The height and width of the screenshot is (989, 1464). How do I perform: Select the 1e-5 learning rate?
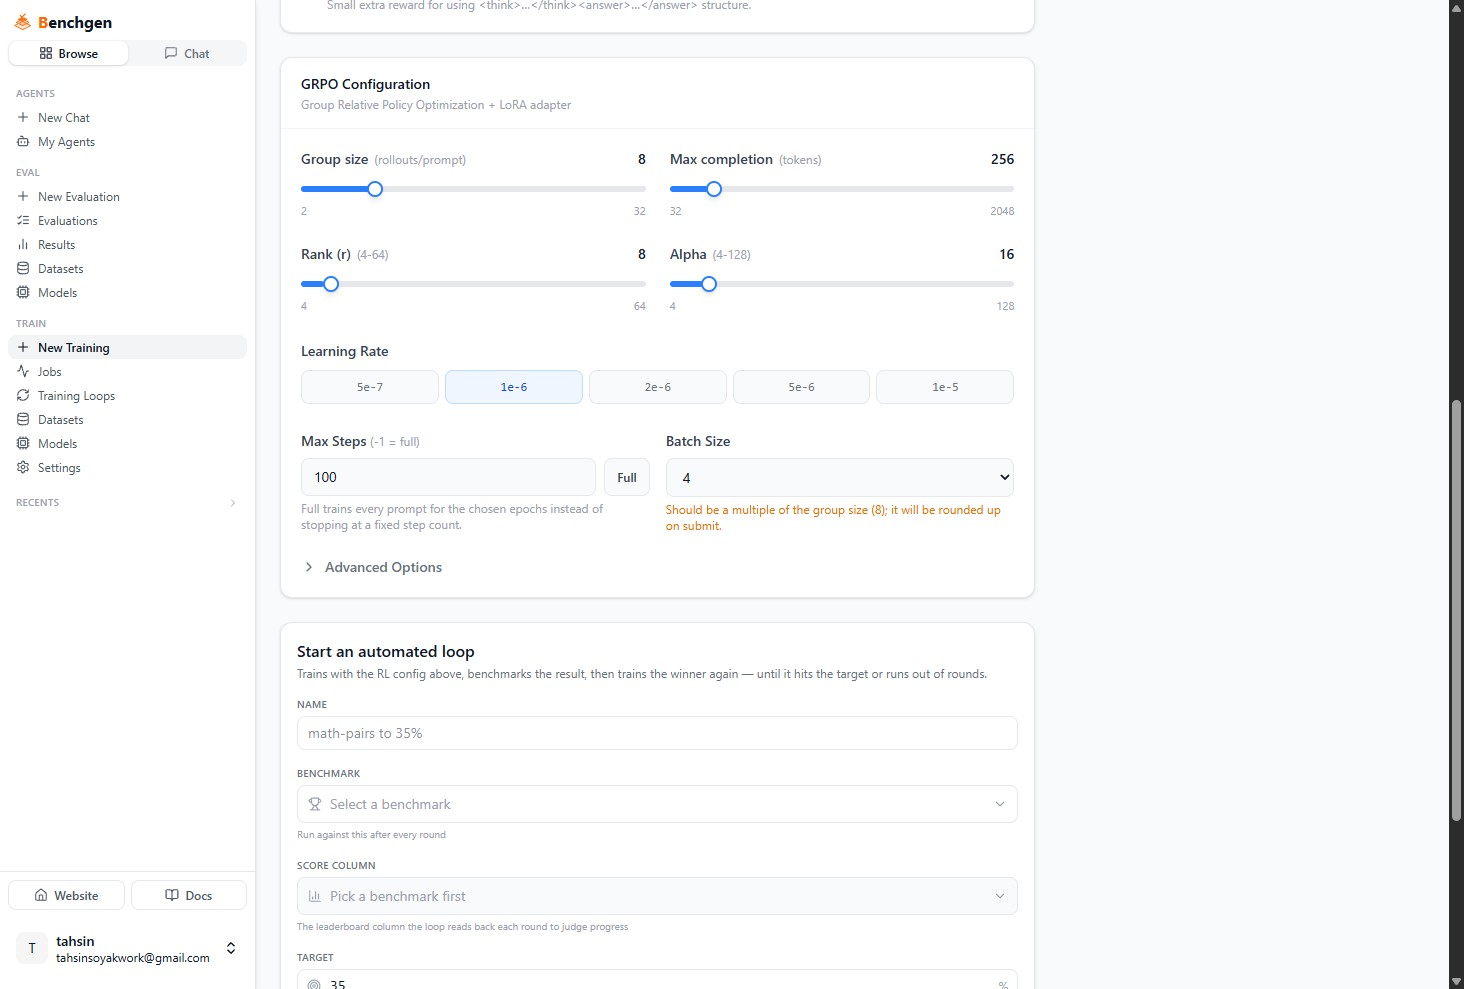pos(945,387)
